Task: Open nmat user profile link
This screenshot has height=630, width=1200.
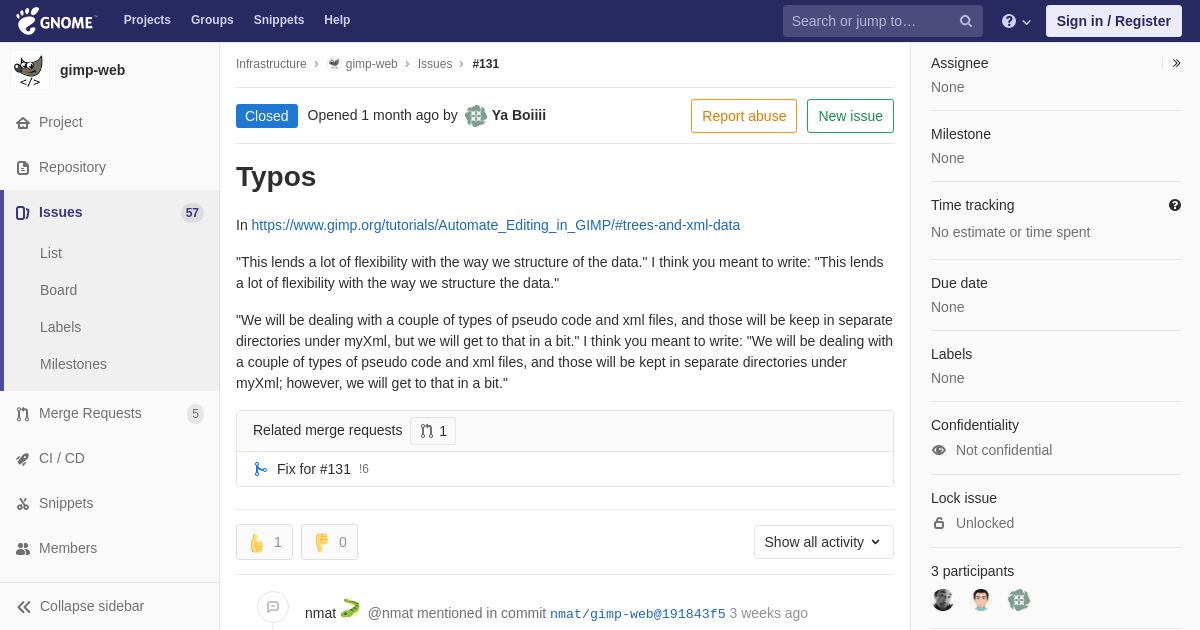Action: click(320, 613)
